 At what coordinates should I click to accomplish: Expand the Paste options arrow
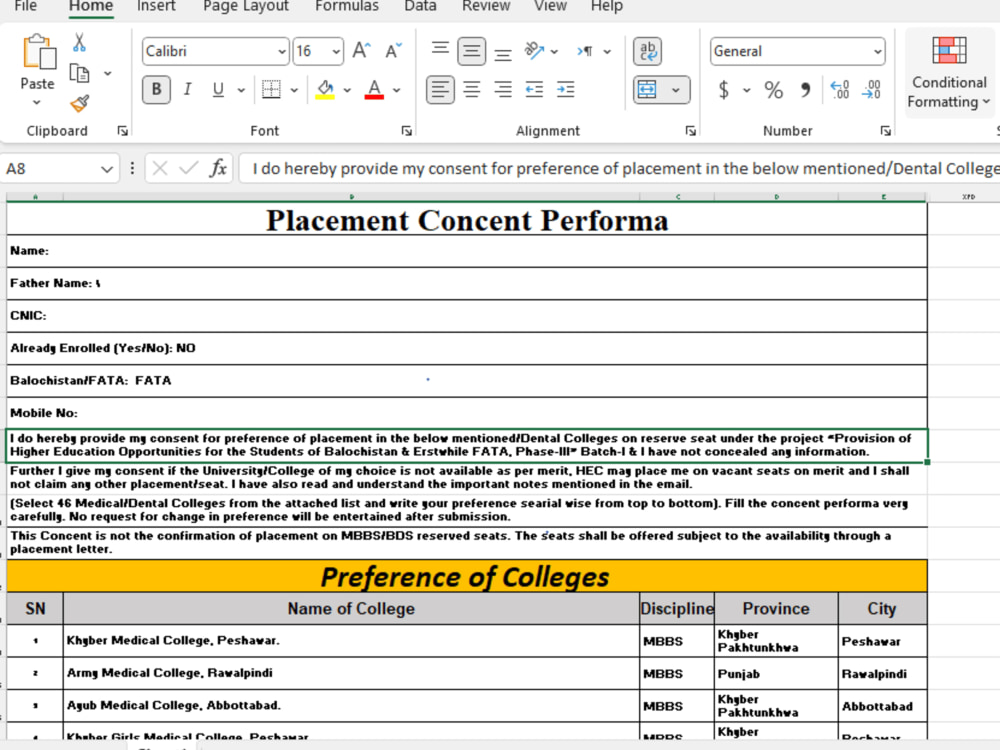click(x=37, y=102)
